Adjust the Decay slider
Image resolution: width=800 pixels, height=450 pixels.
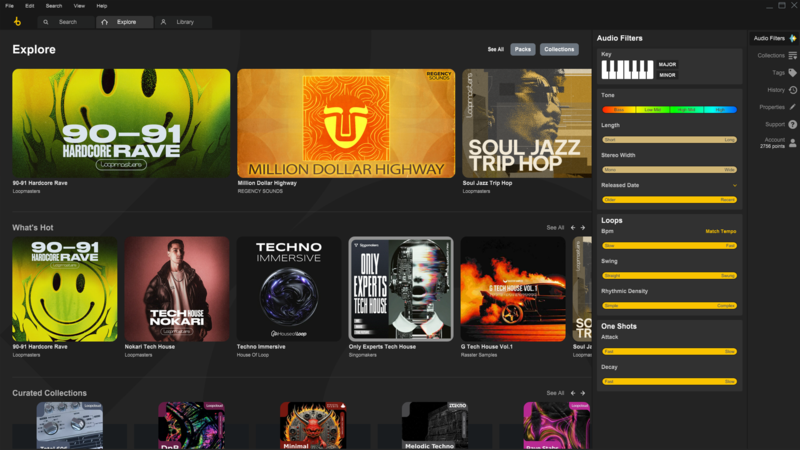click(x=669, y=382)
